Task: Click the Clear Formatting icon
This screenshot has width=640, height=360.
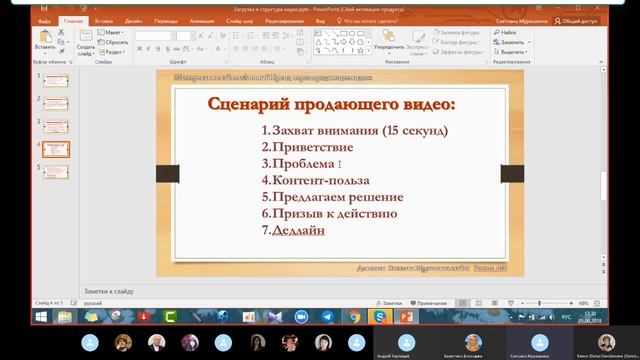Action: pos(223,36)
